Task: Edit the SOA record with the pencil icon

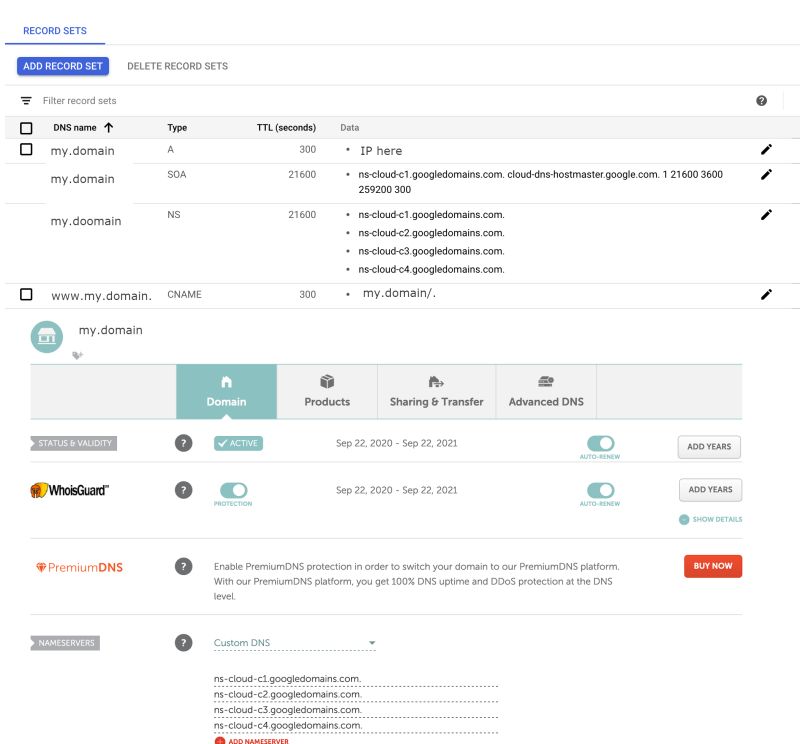Action: pos(766,173)
